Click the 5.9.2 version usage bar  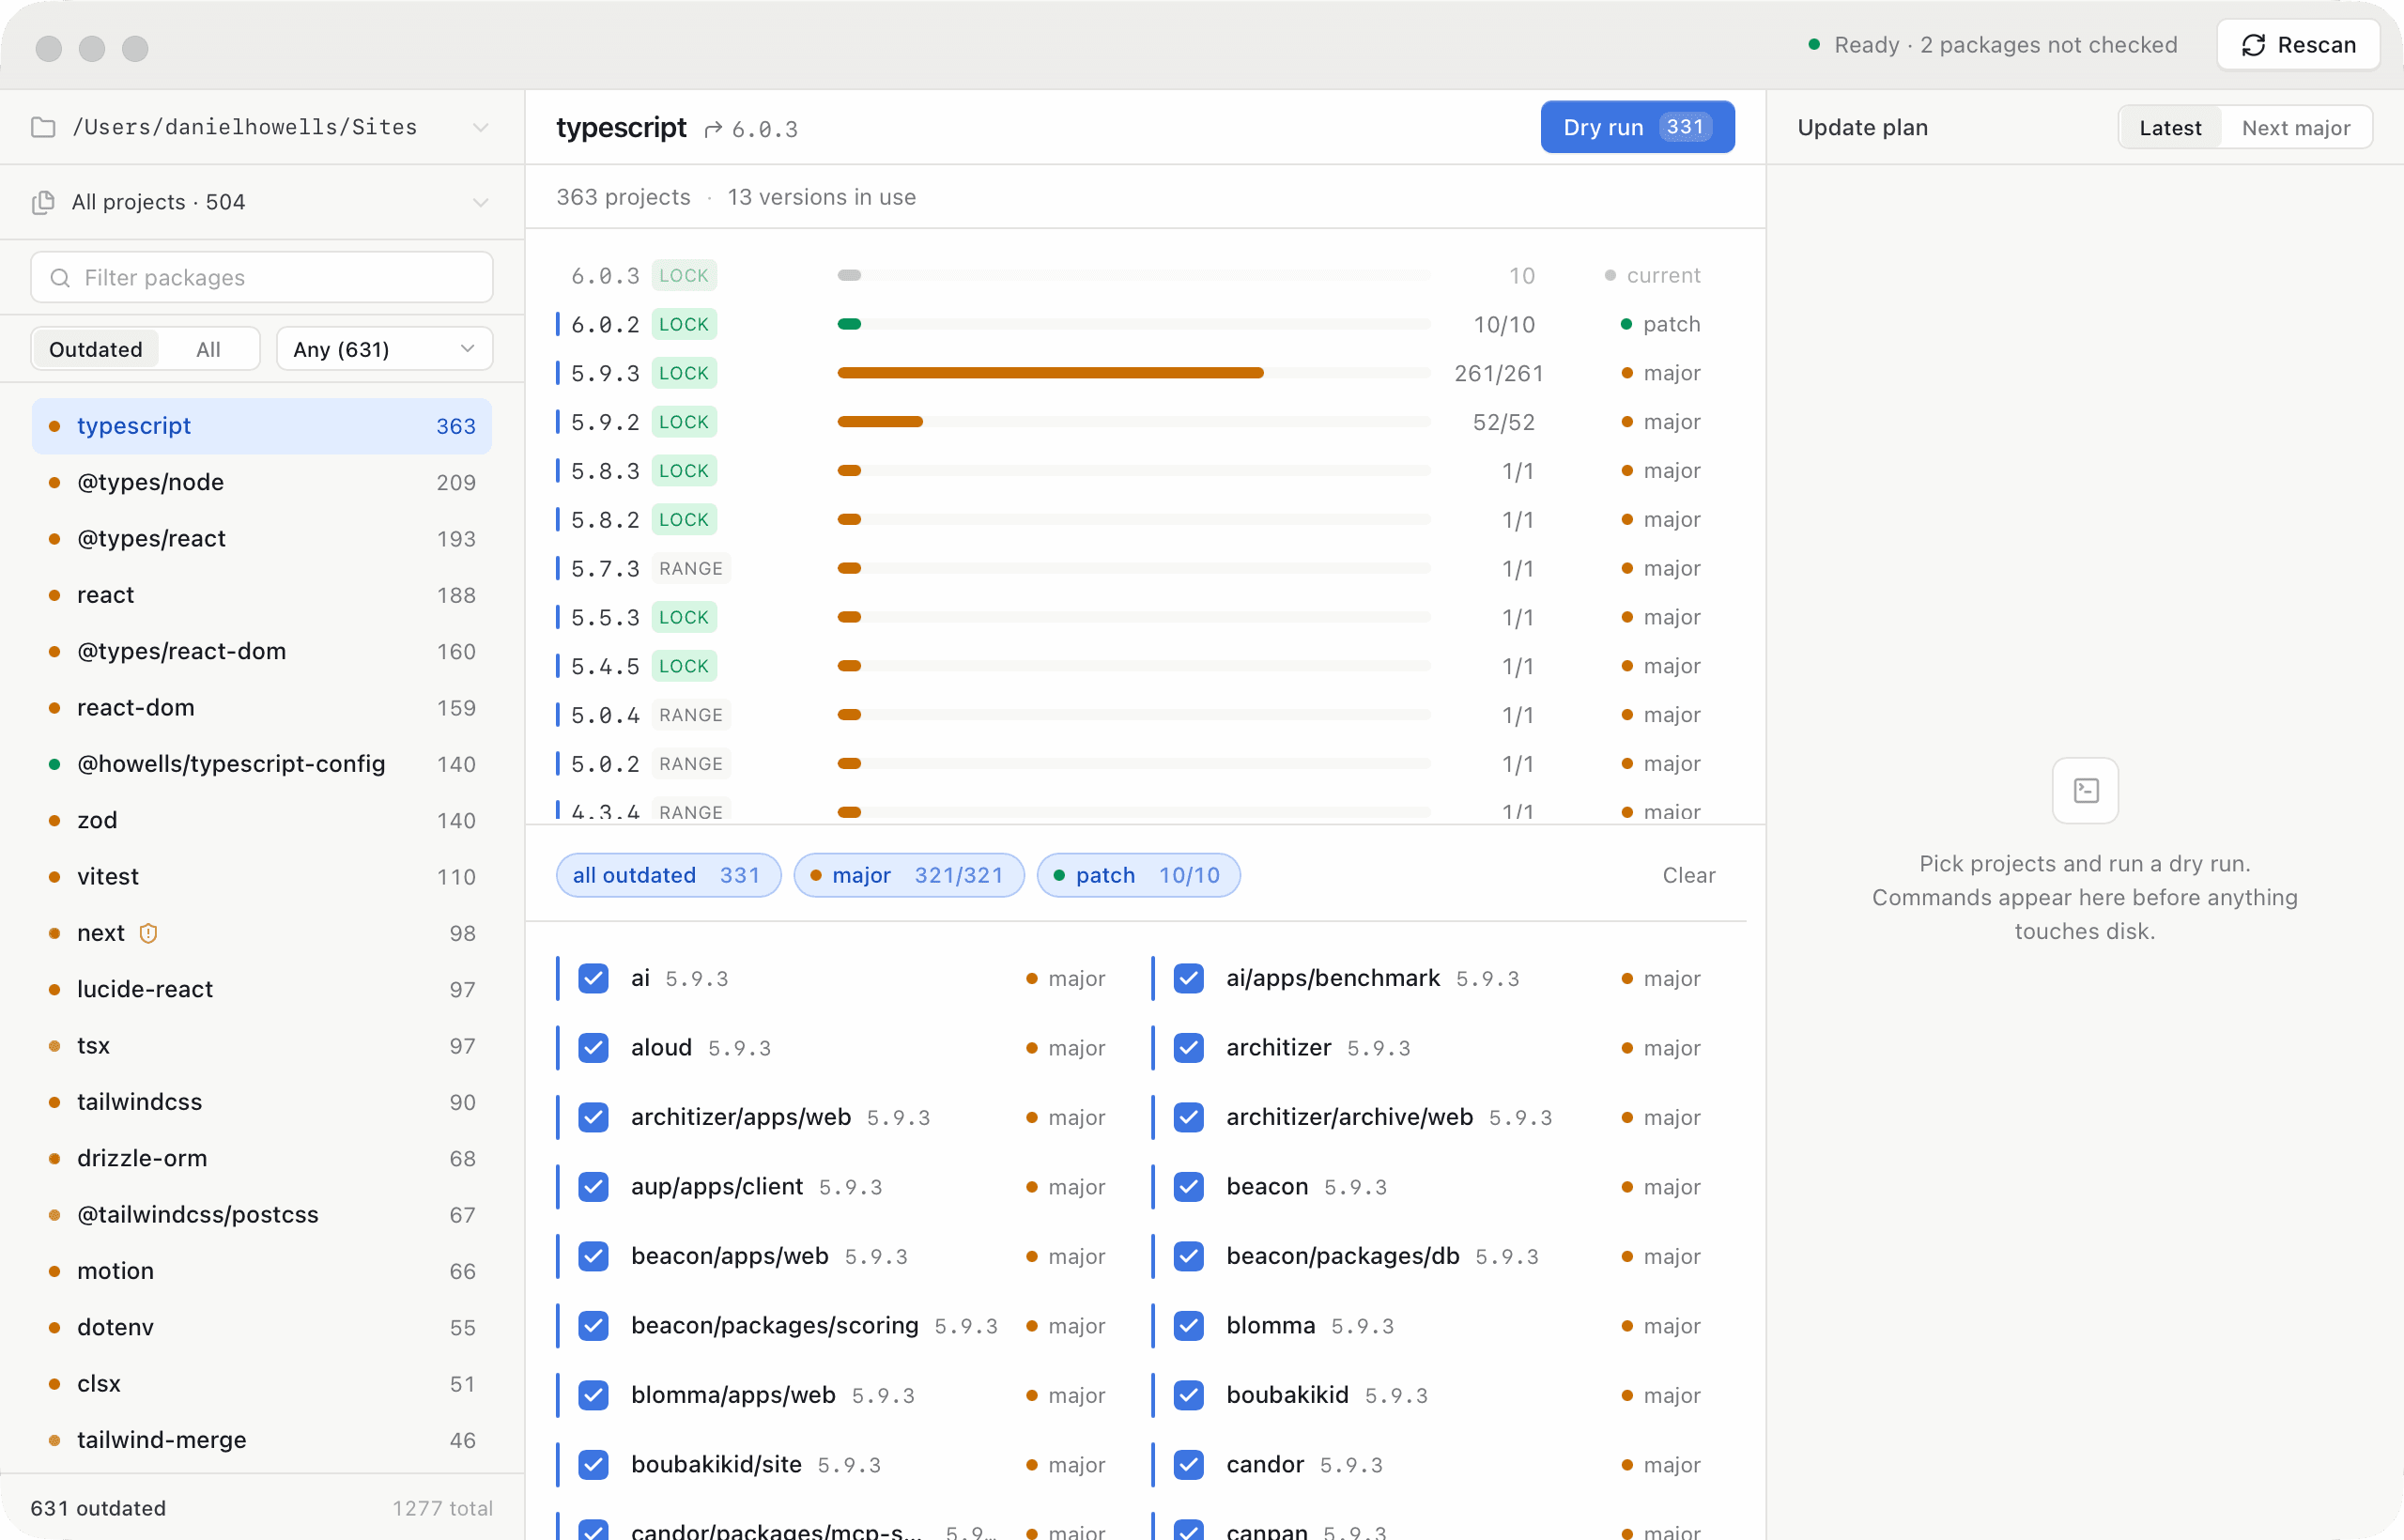[x=1133, y=422]
